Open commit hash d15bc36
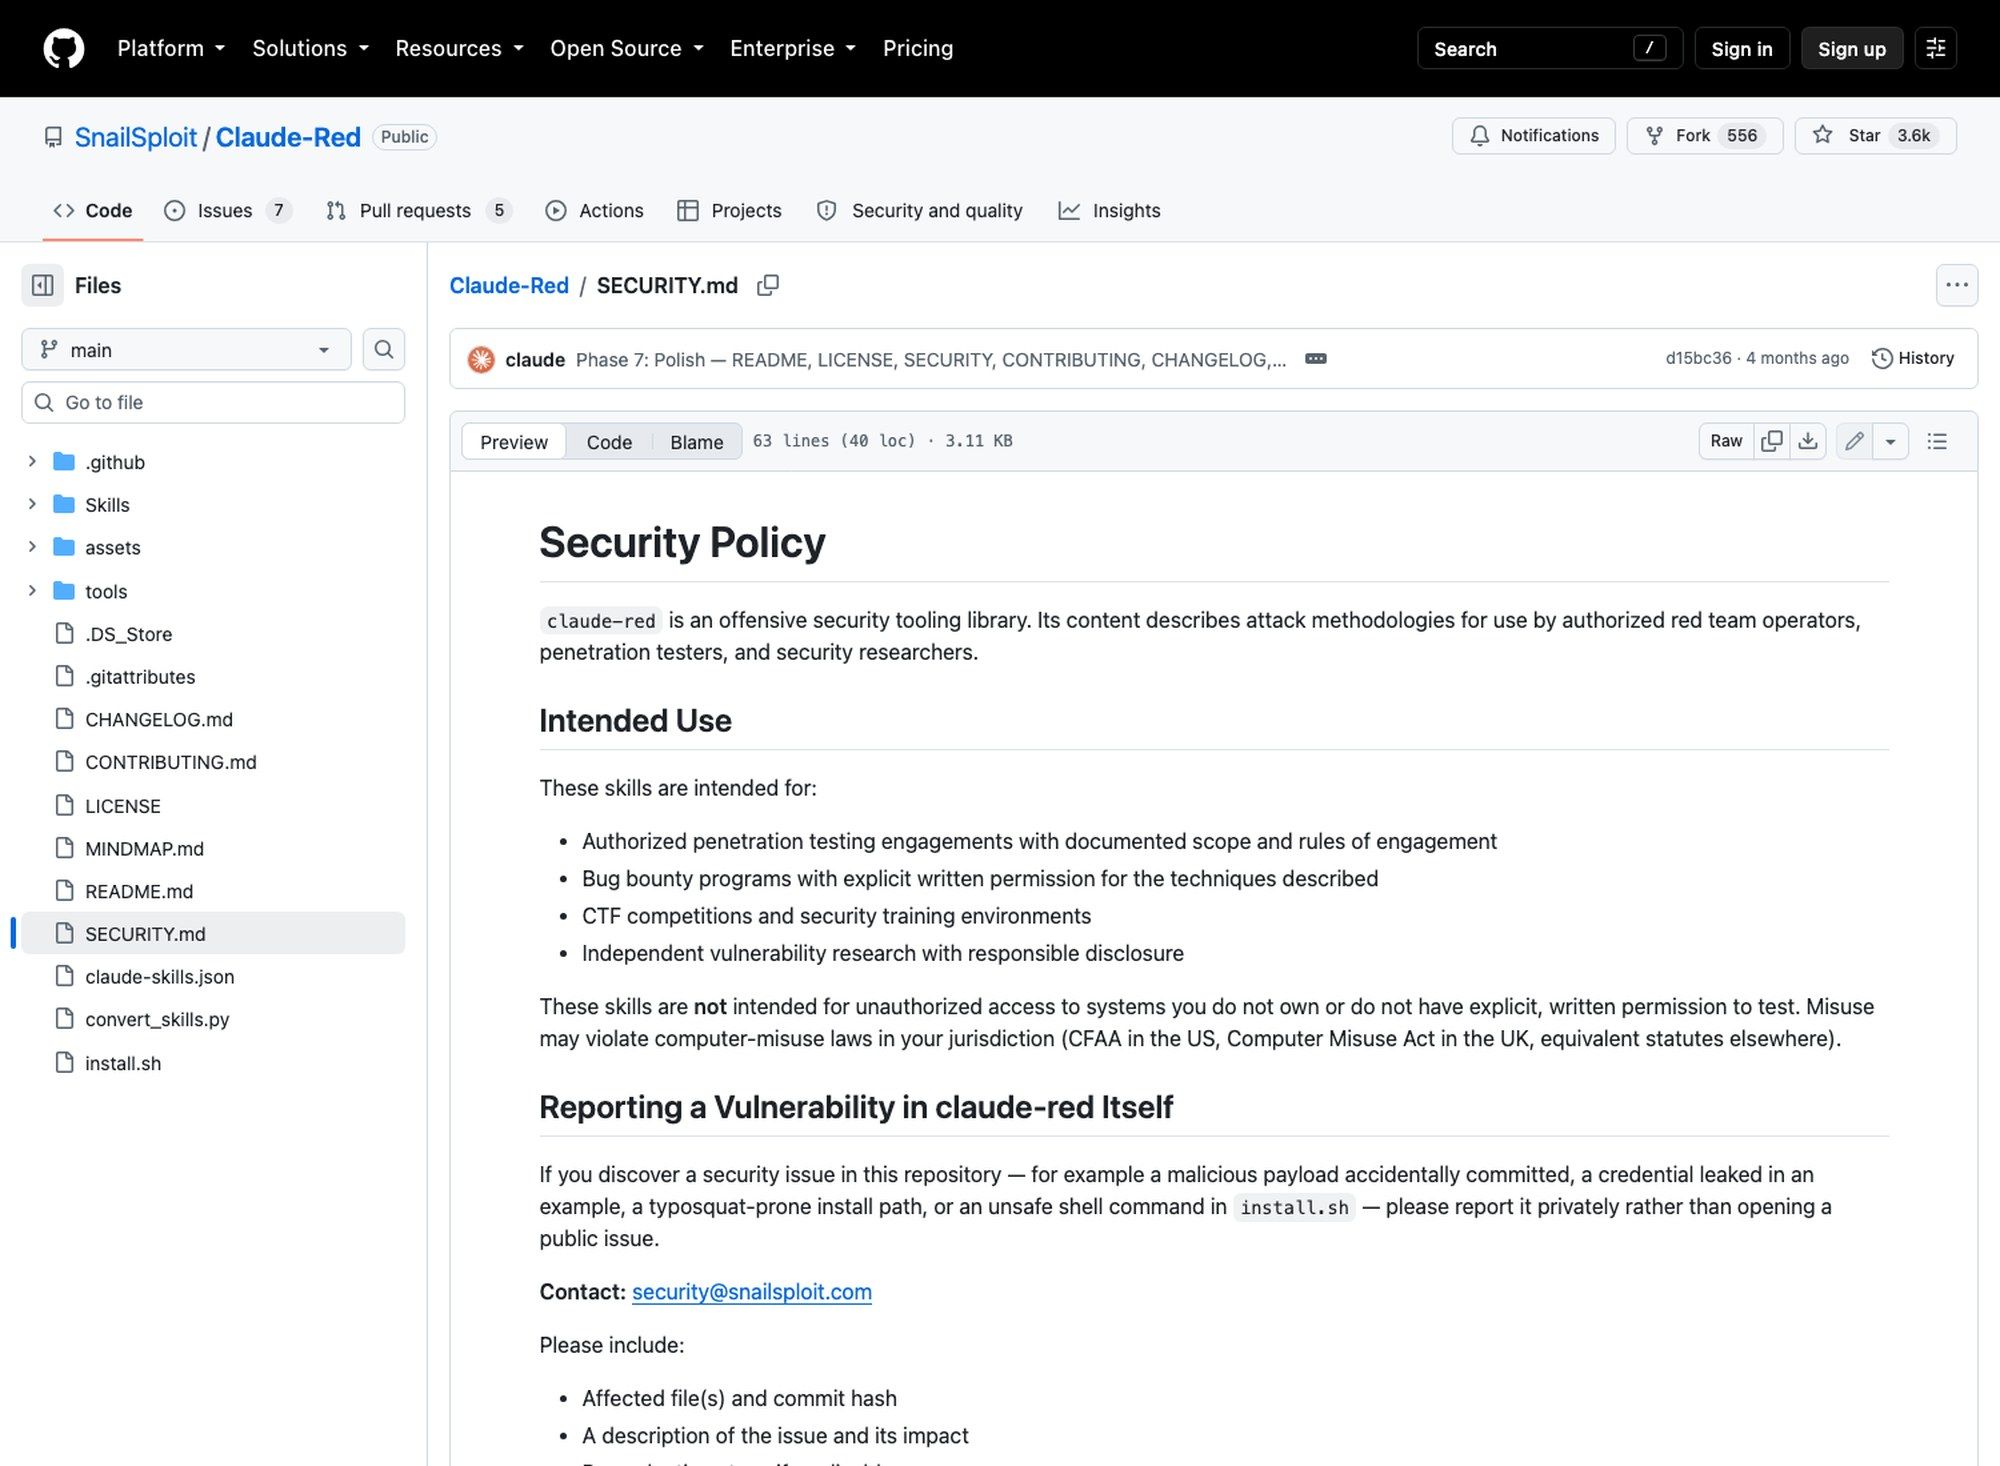 click(1698, 358)
